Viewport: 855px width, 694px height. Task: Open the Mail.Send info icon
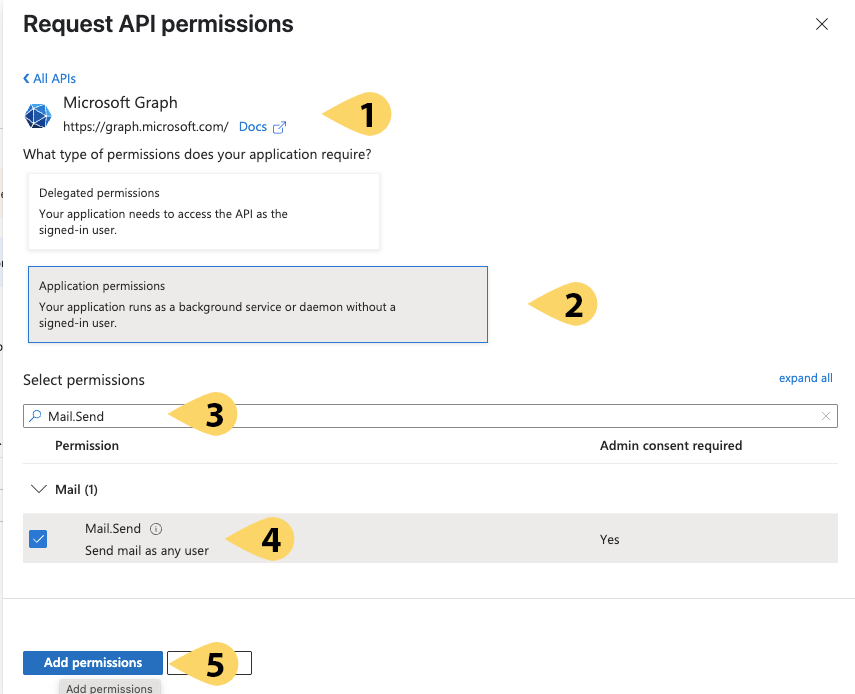coord(156,528)
